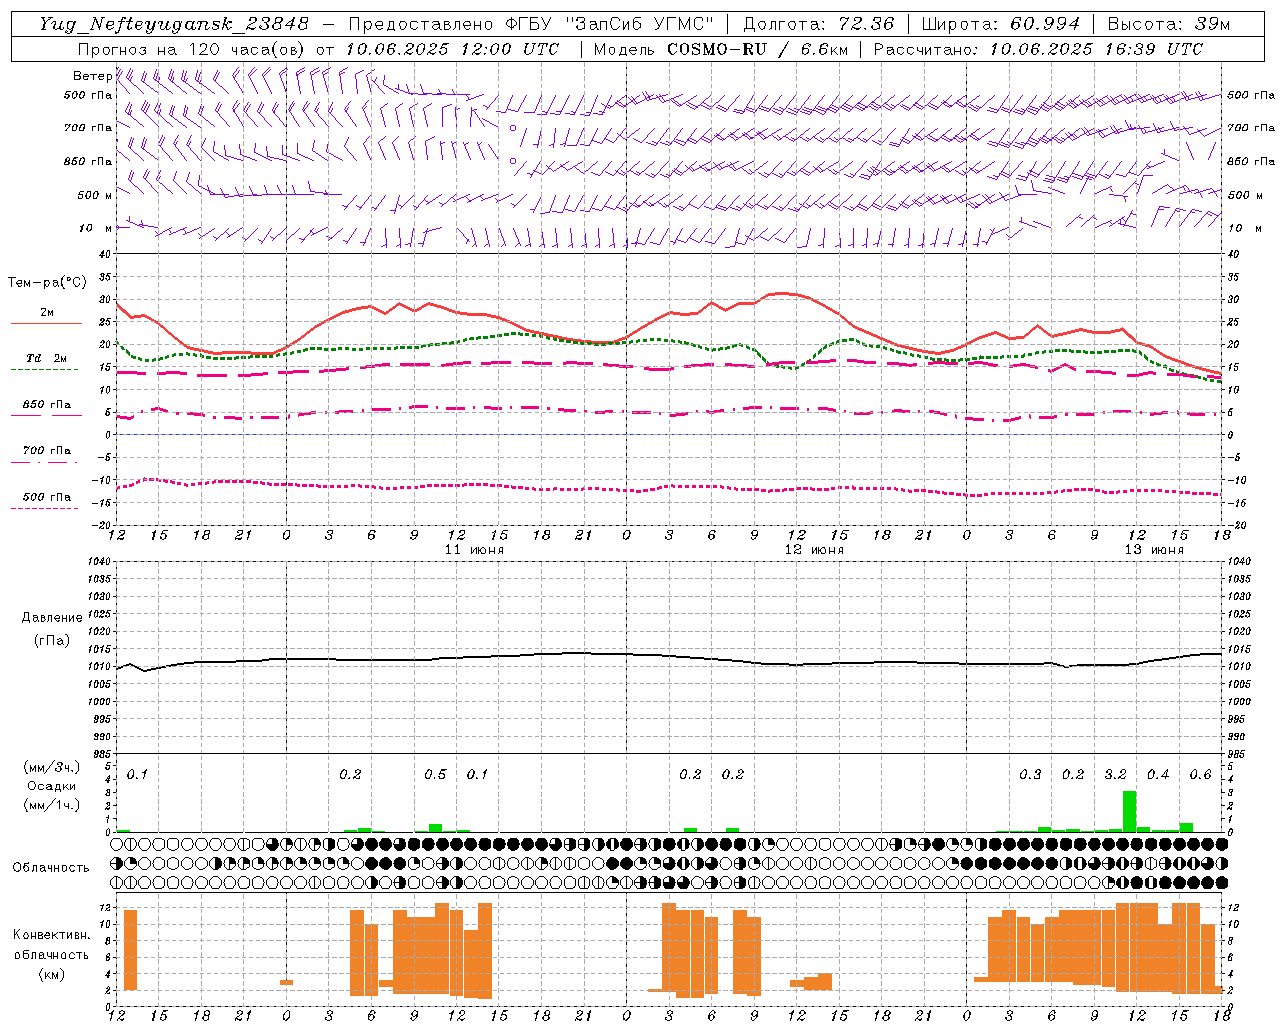The width and height of the screenshot is (1280, 1024).
Task: Click the station name Yug_Nefteyugansk_23848
Action: pos(174,24)
